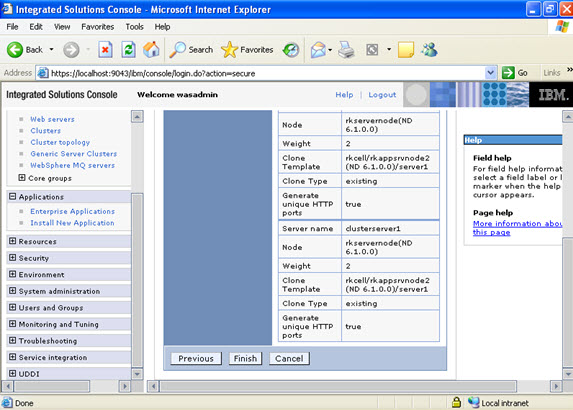Click the Logout link
The height and width of the screenshot is (410, 573).
click(x=382, y=95)
